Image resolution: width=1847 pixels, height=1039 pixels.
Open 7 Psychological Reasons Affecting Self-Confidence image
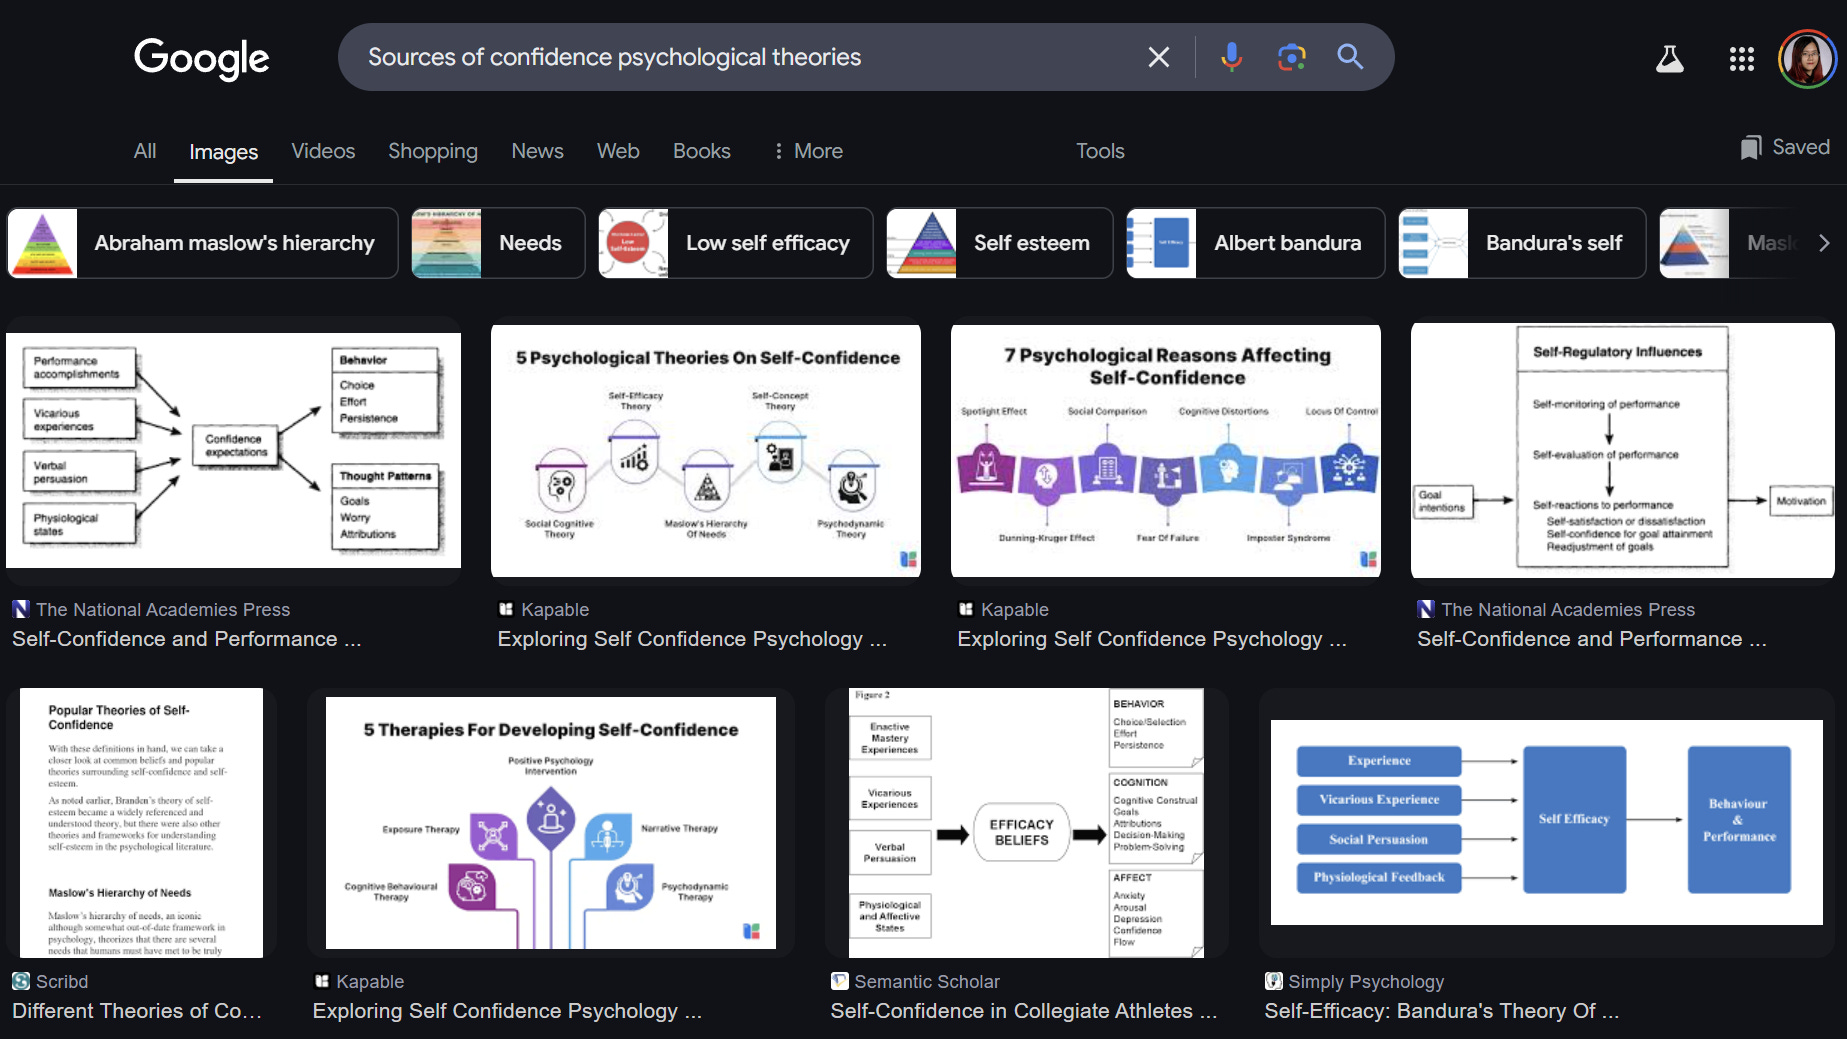[1166, 450]
